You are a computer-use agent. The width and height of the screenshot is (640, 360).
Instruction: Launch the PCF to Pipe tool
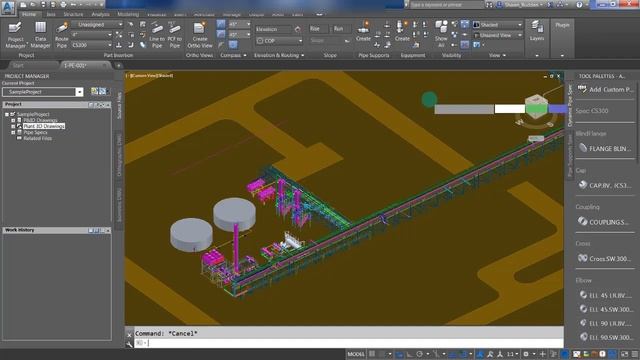[x=175, y=35]
